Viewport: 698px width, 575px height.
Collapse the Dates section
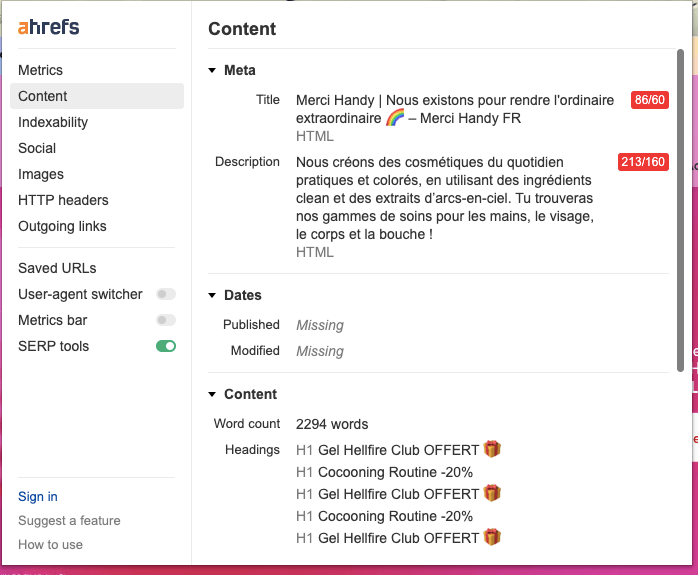[x=212, y=296]
